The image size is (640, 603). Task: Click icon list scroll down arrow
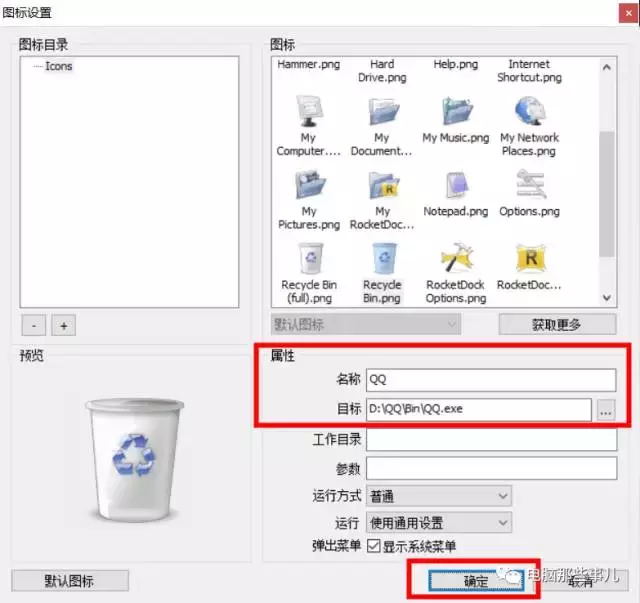tap(607, 298)
